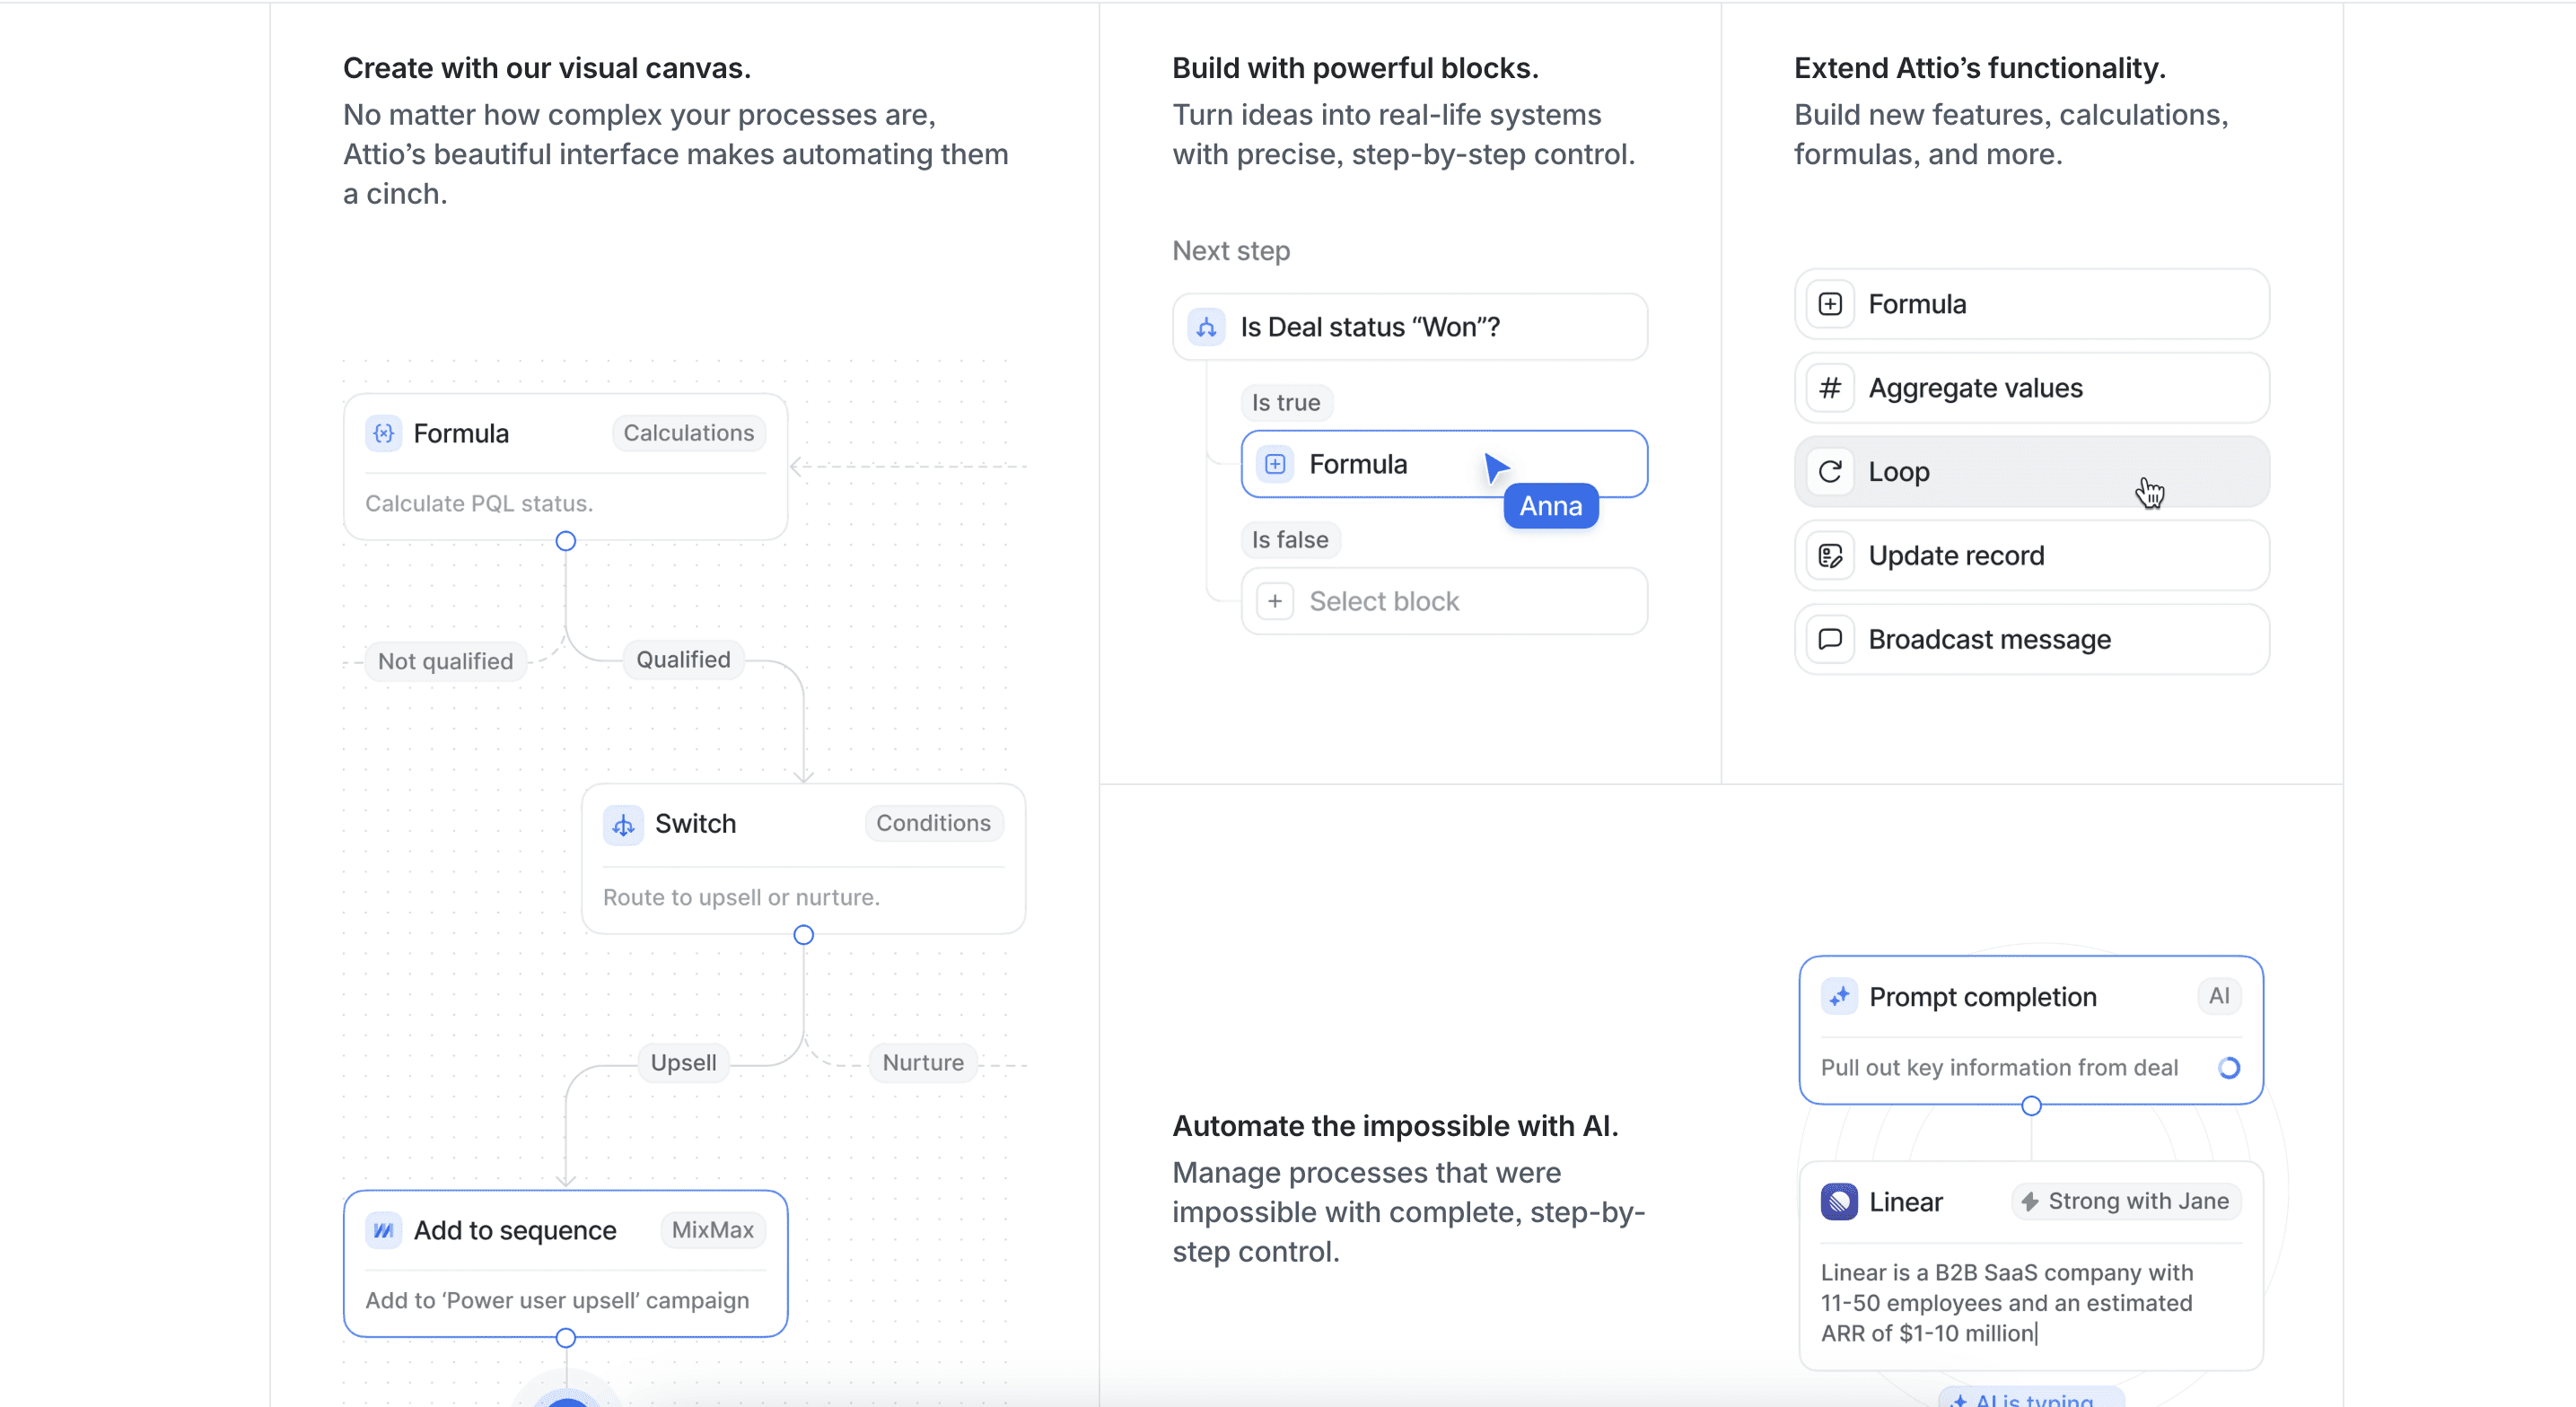Viewport: 2576px width, 1407px height.
Task: Click the Switch branch icon on the canvas
Action: [623, 824]
